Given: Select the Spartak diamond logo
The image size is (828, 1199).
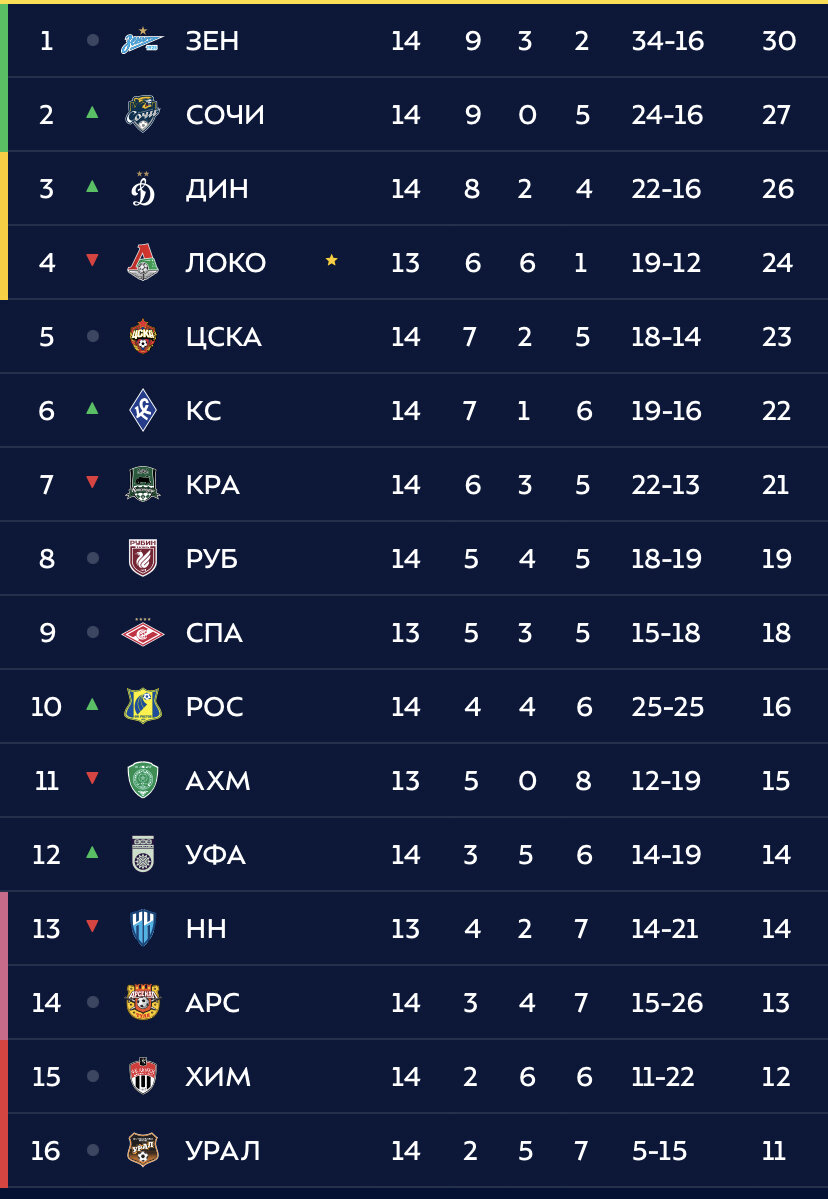Looking at the screenshot, I should point(143,632).
